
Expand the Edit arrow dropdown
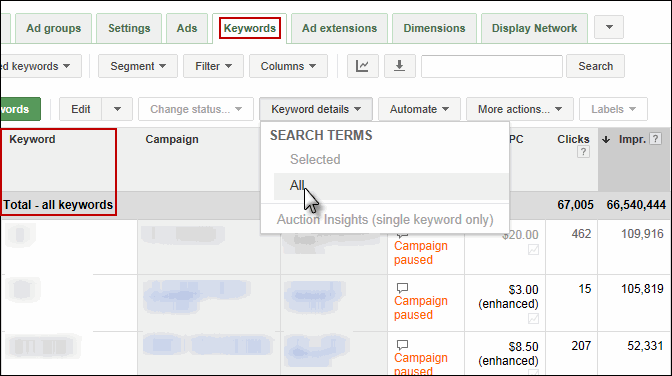coord(117,109)
